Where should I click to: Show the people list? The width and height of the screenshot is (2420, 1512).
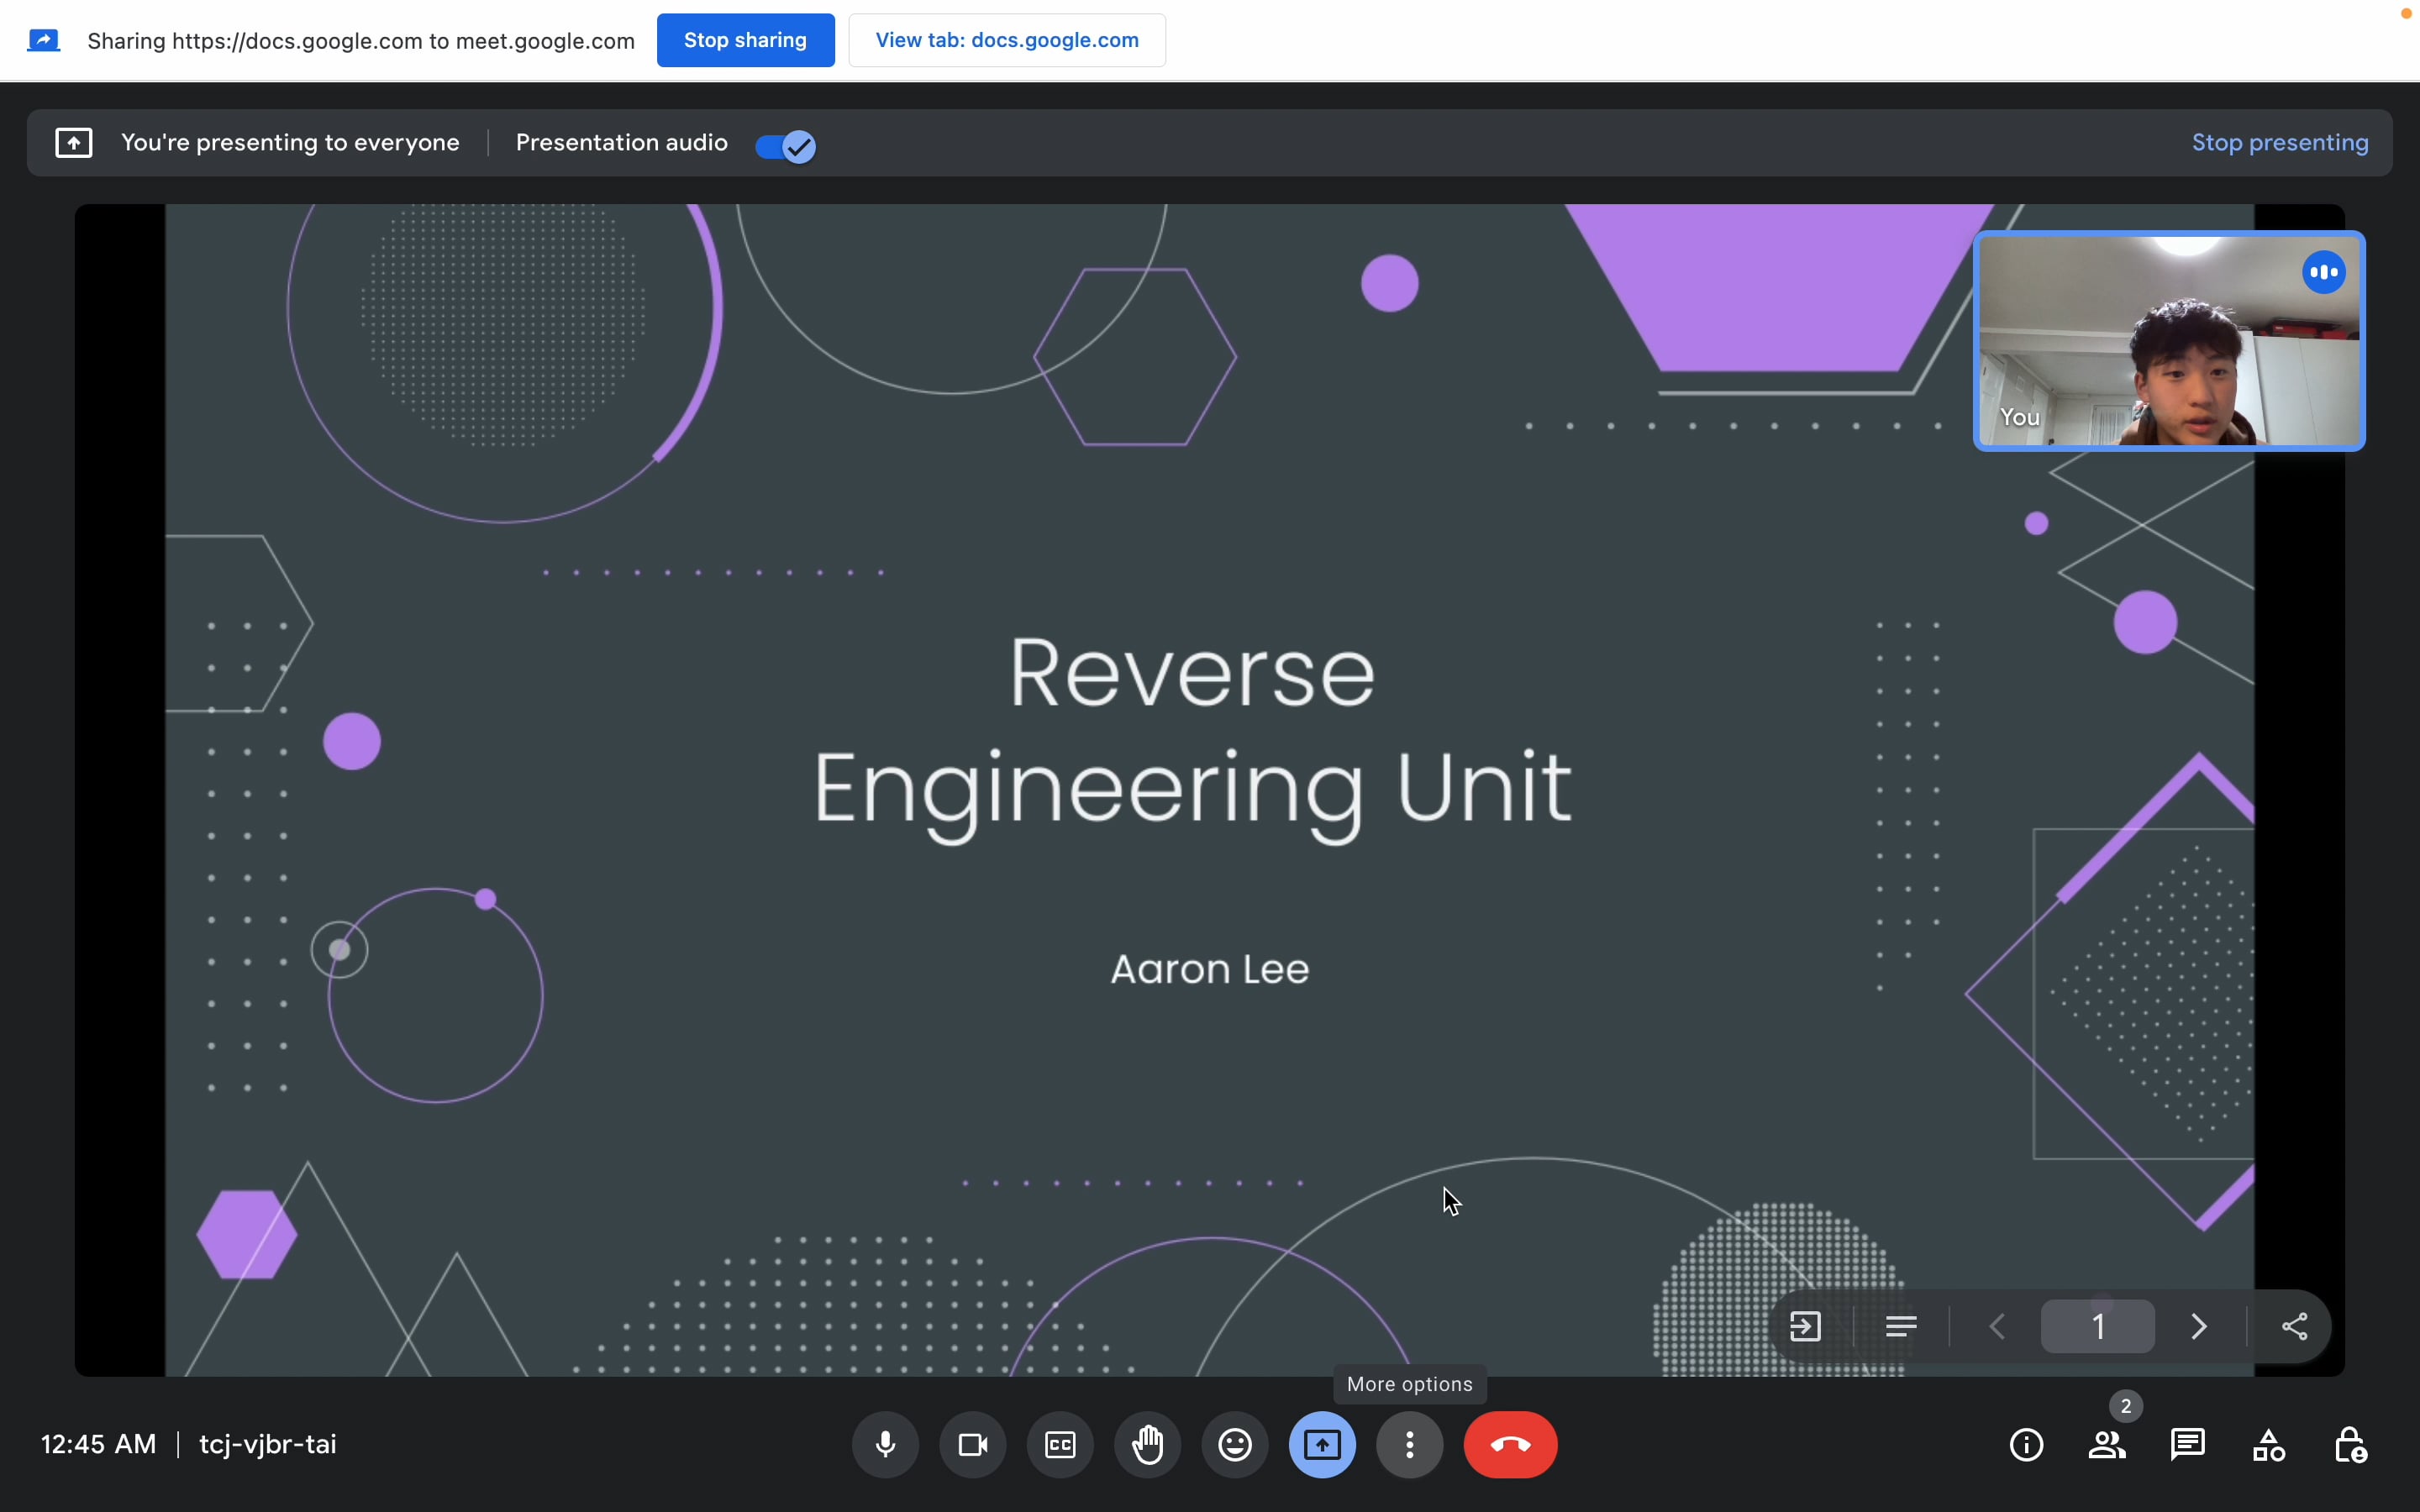click(x=2107, y=1444)
